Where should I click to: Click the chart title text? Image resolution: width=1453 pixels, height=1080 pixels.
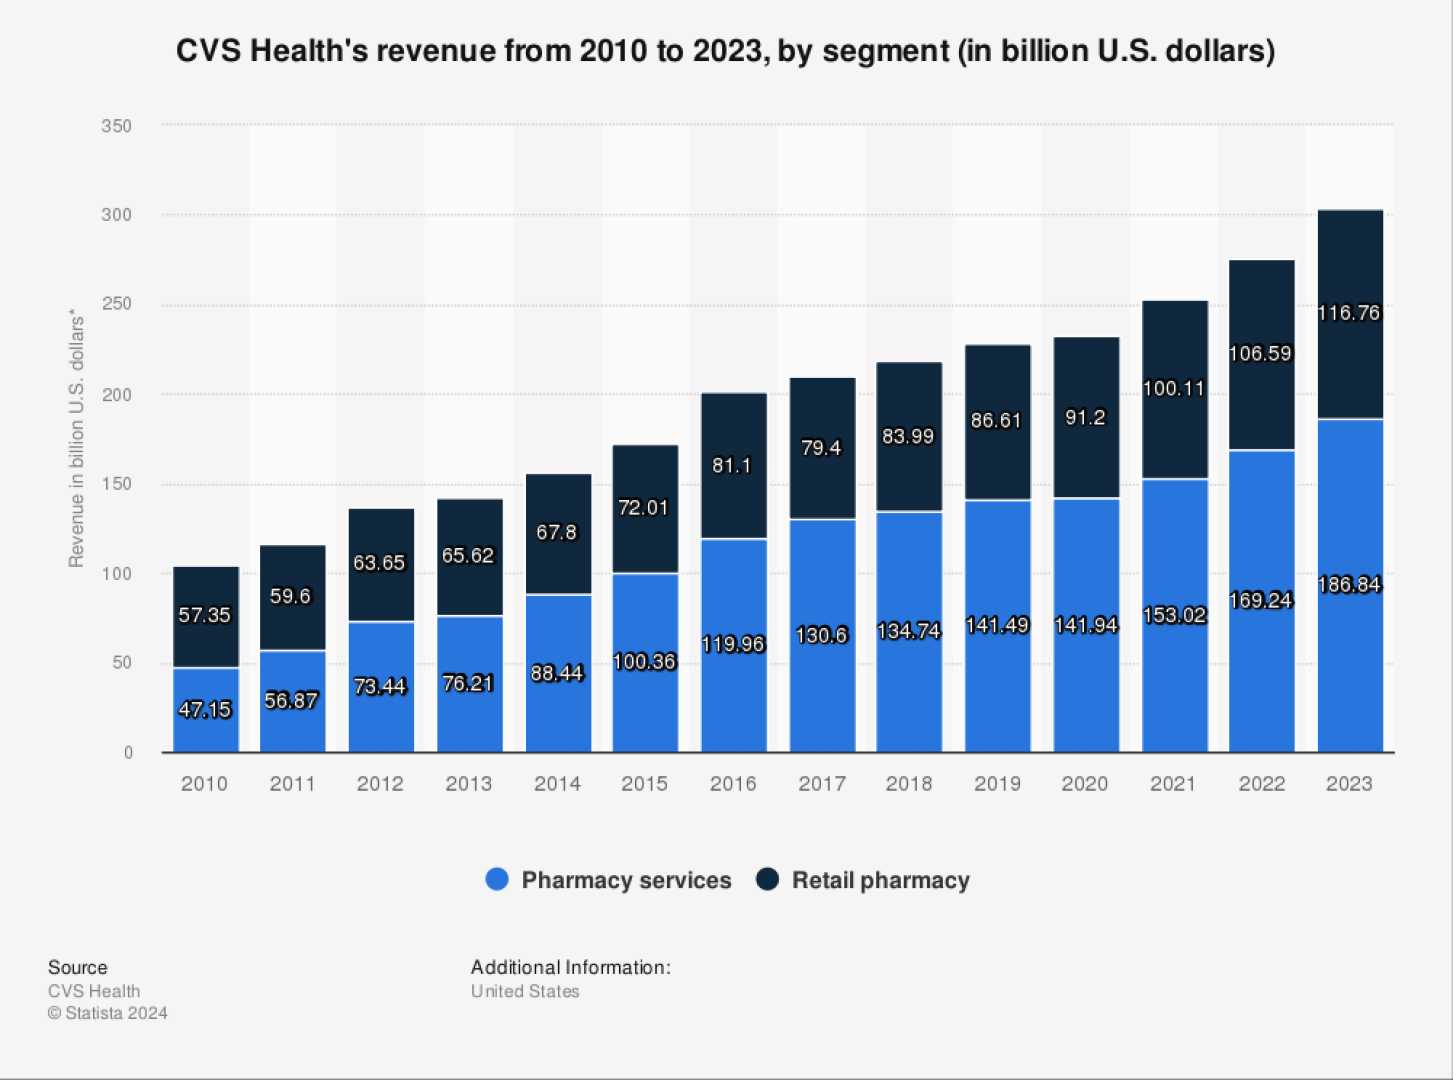(725, 50)
